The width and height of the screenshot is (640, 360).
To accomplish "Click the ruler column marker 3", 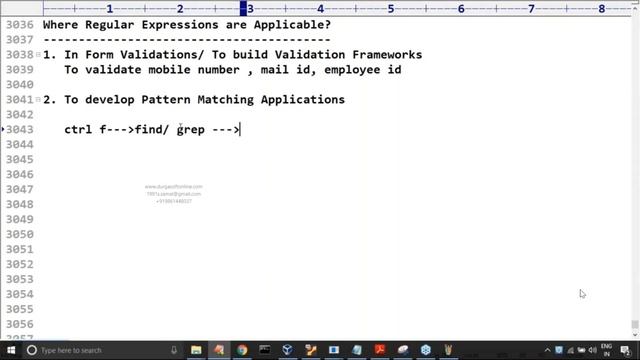I will point(250,9).
